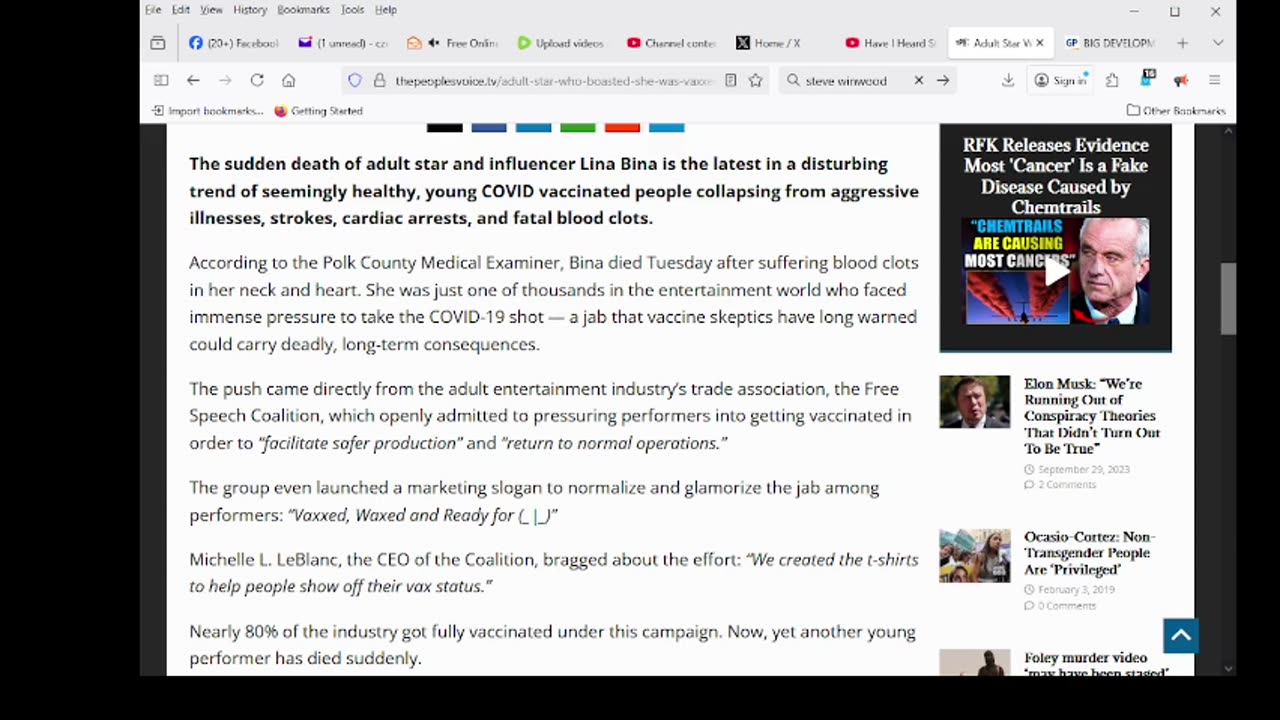Click the address bar URL field
The width and height of the screenshot is (1280, 720).
554,80
